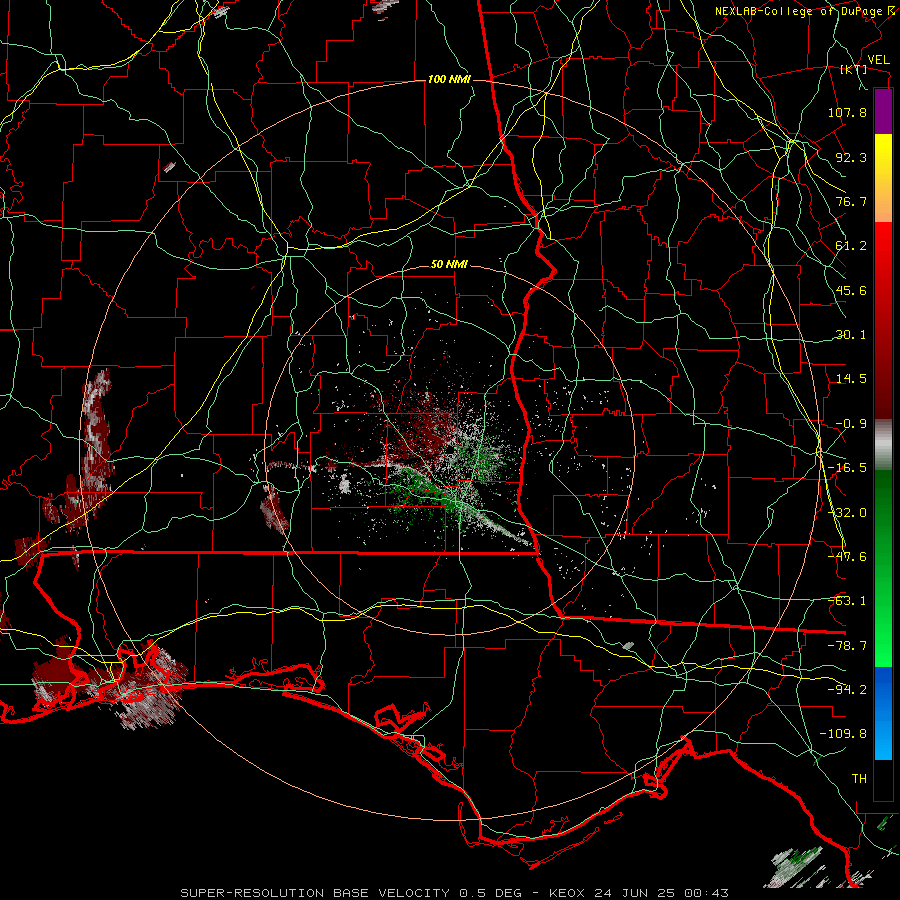Click the SUPER-RESOLUTION BASE VELOCITY caption text
Viewport: 900px width, 900px height.
pyautogui.click(x=315, y=893)
